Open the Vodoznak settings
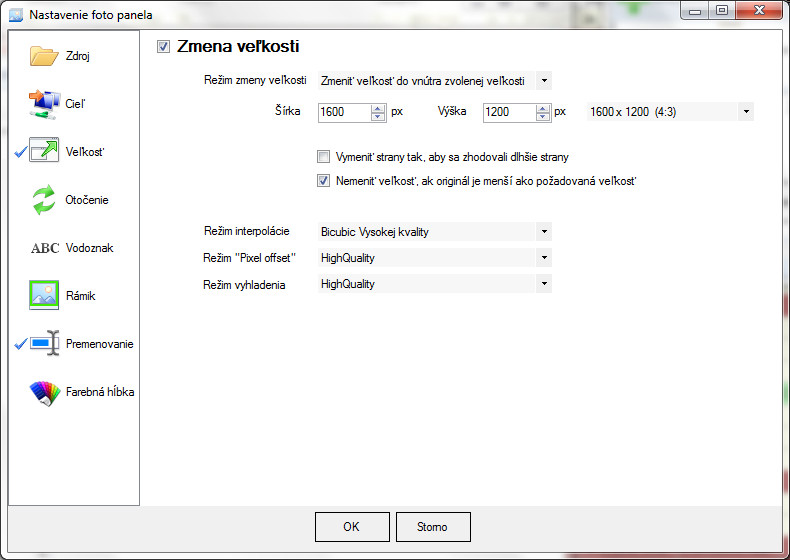The width and height of the screenshot is (790, 560). point(90,248)
